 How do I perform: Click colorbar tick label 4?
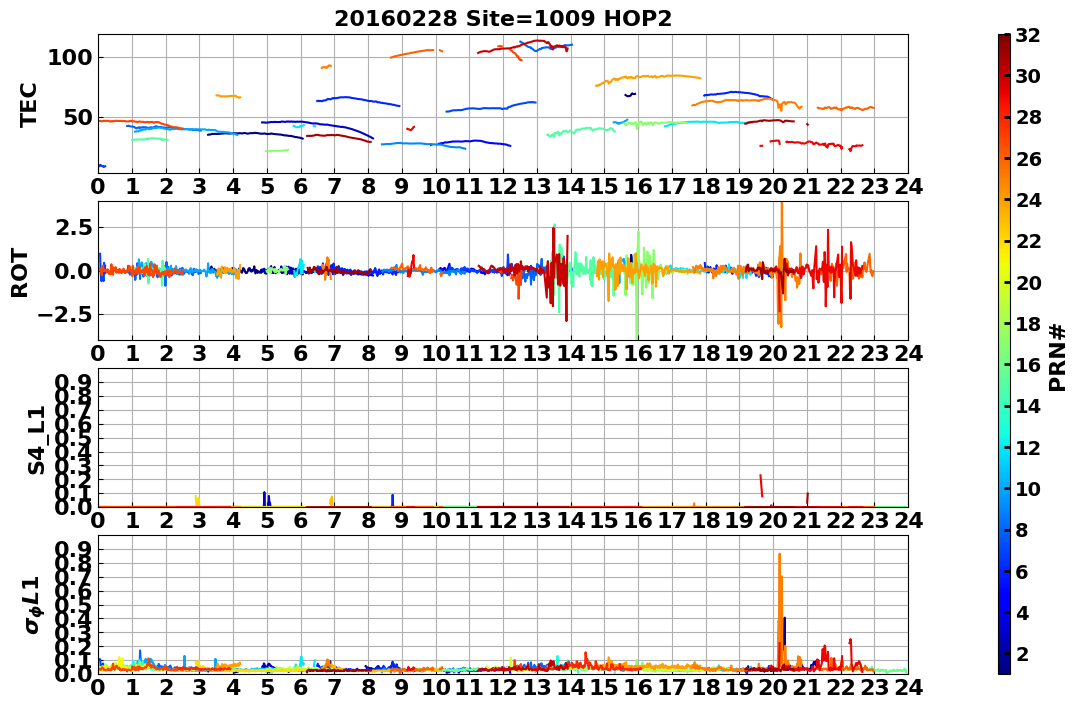coord(1023,612)
